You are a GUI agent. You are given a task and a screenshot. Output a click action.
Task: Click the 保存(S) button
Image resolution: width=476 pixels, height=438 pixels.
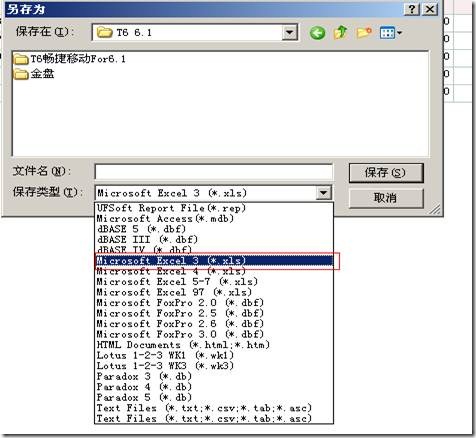[x=386, y=173]
